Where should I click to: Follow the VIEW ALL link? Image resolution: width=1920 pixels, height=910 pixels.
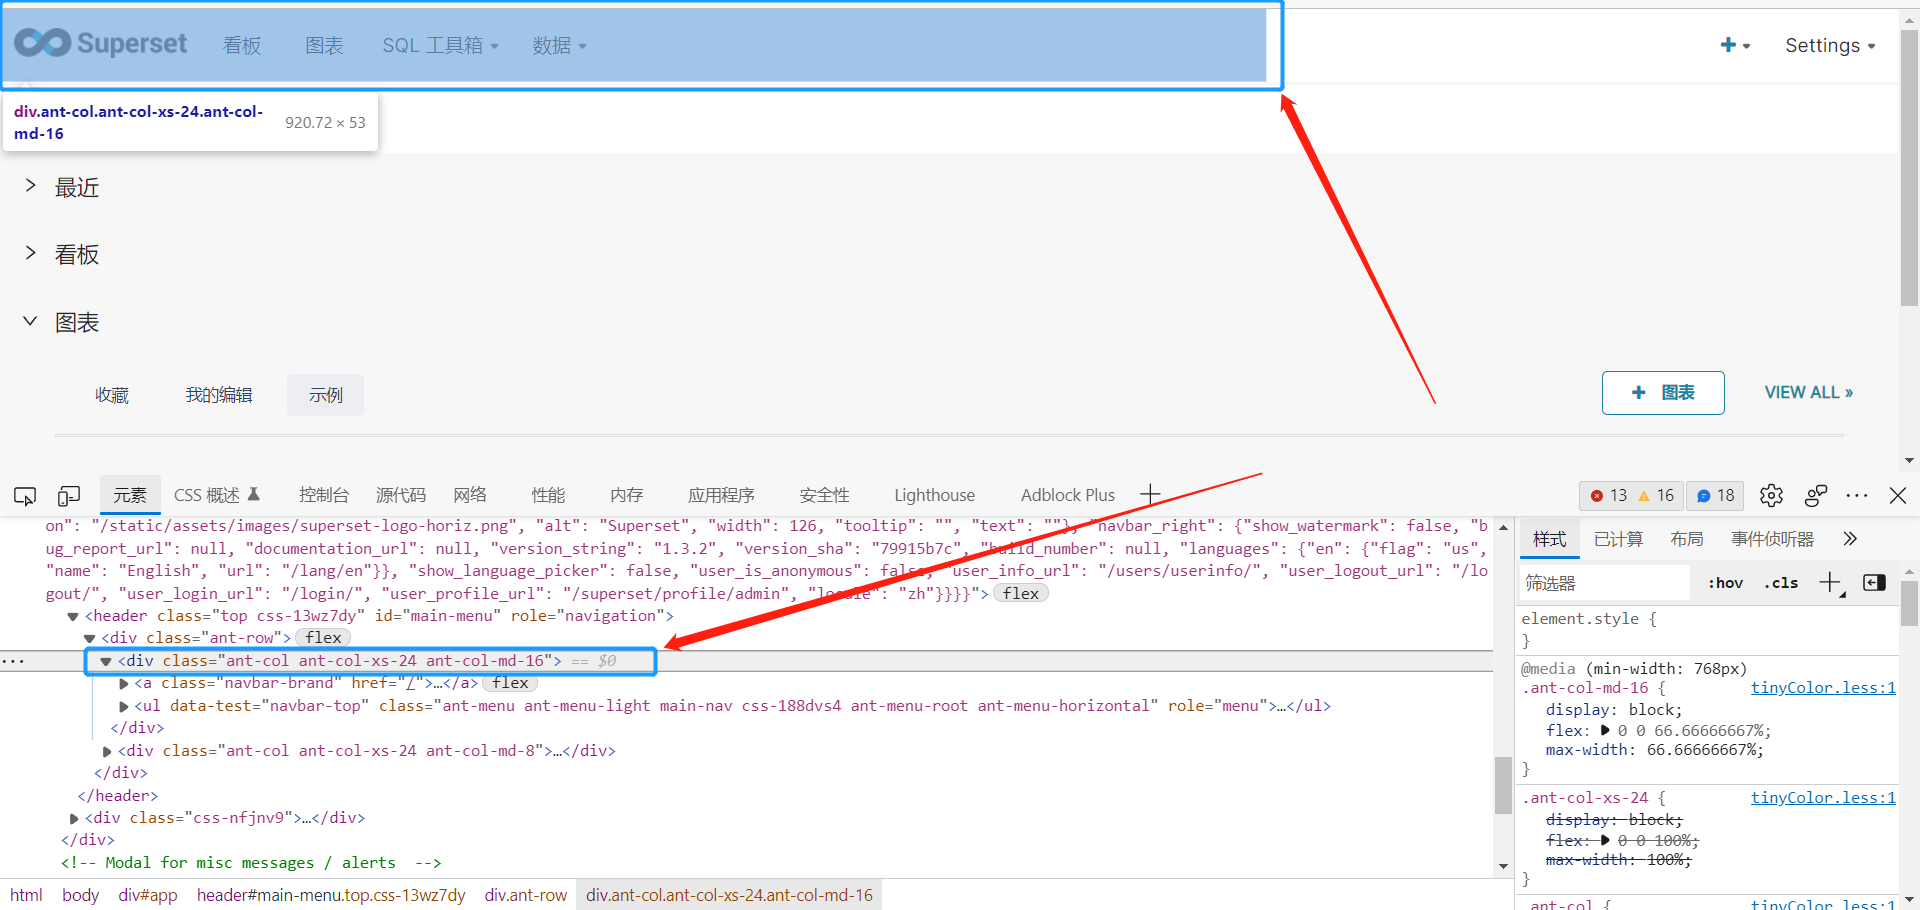1808,392
